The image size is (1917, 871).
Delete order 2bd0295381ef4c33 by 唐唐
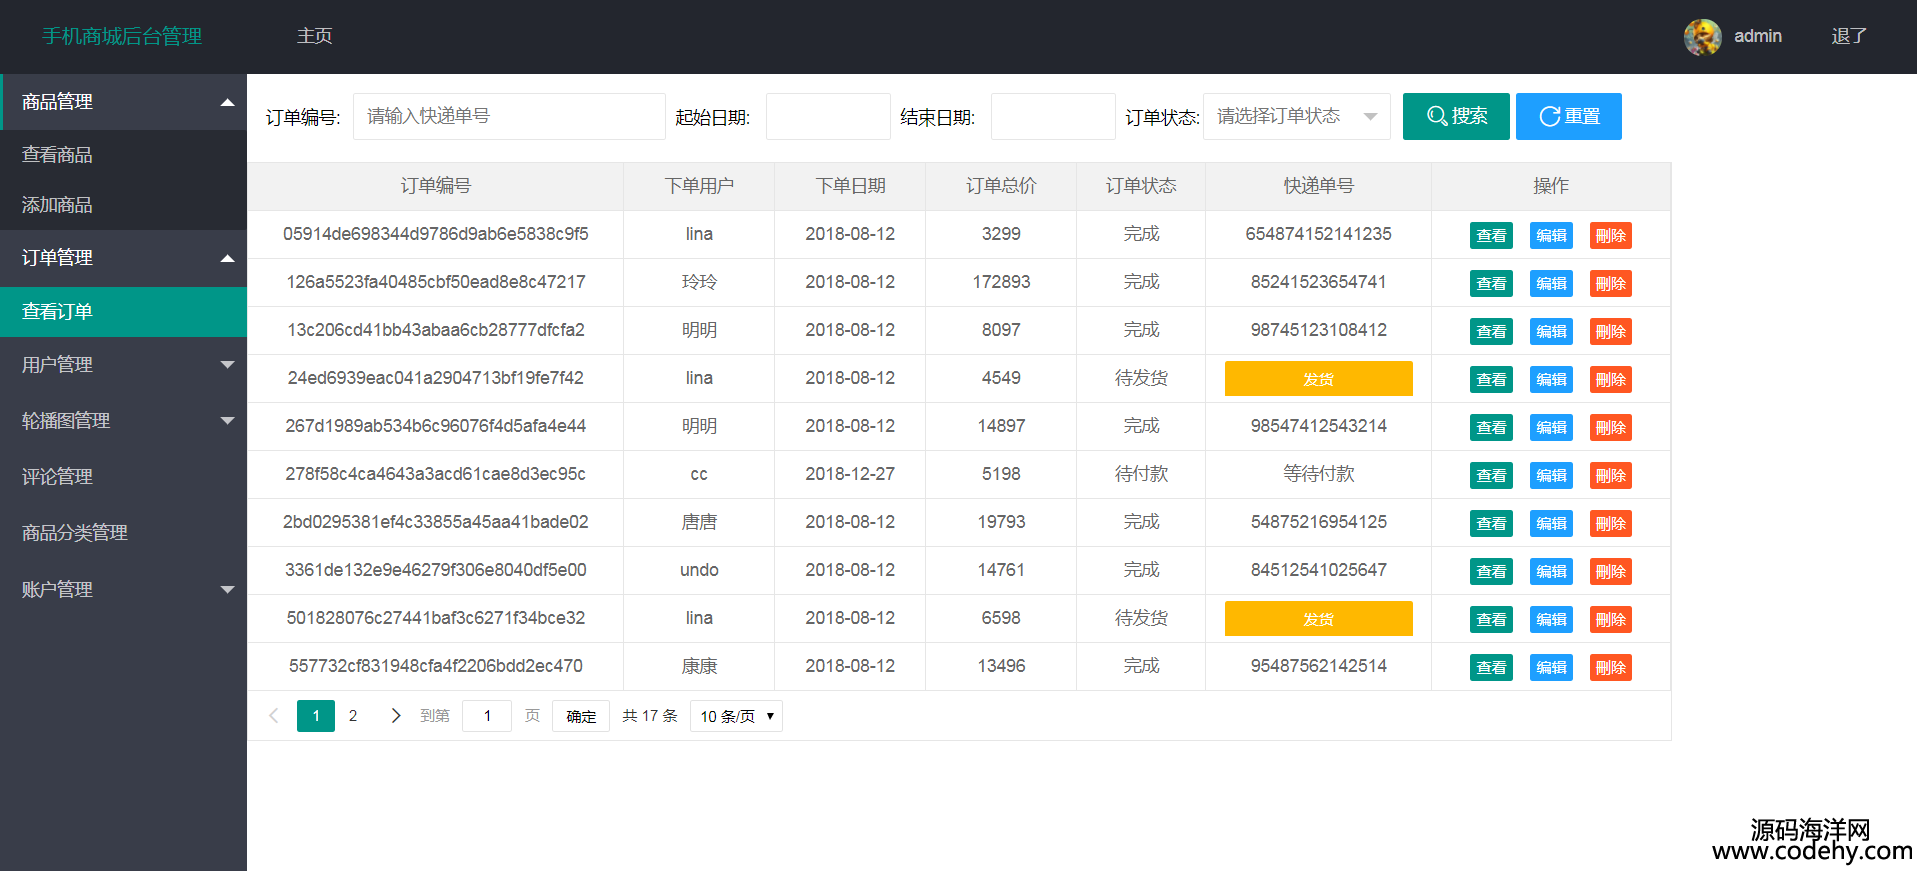(x=1611, y=523)
